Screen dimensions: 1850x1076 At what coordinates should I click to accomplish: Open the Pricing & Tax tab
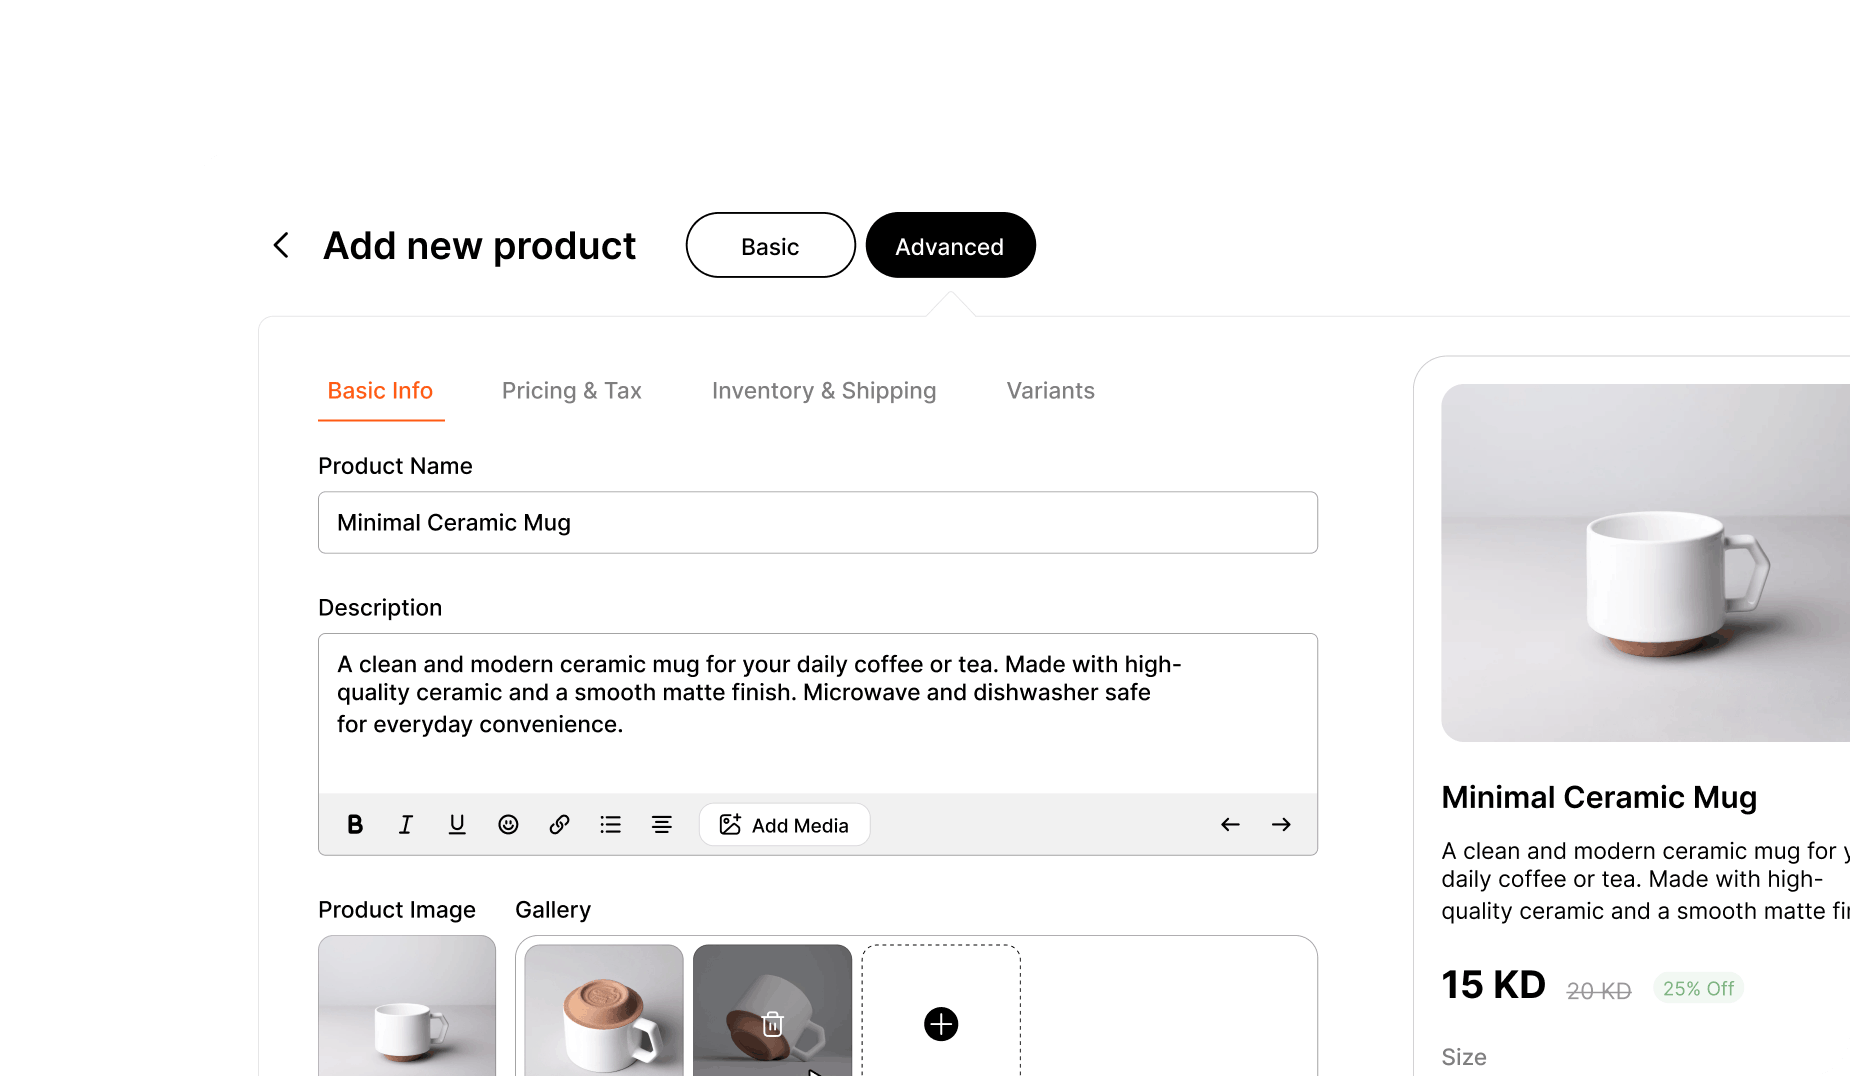(572, 391)
